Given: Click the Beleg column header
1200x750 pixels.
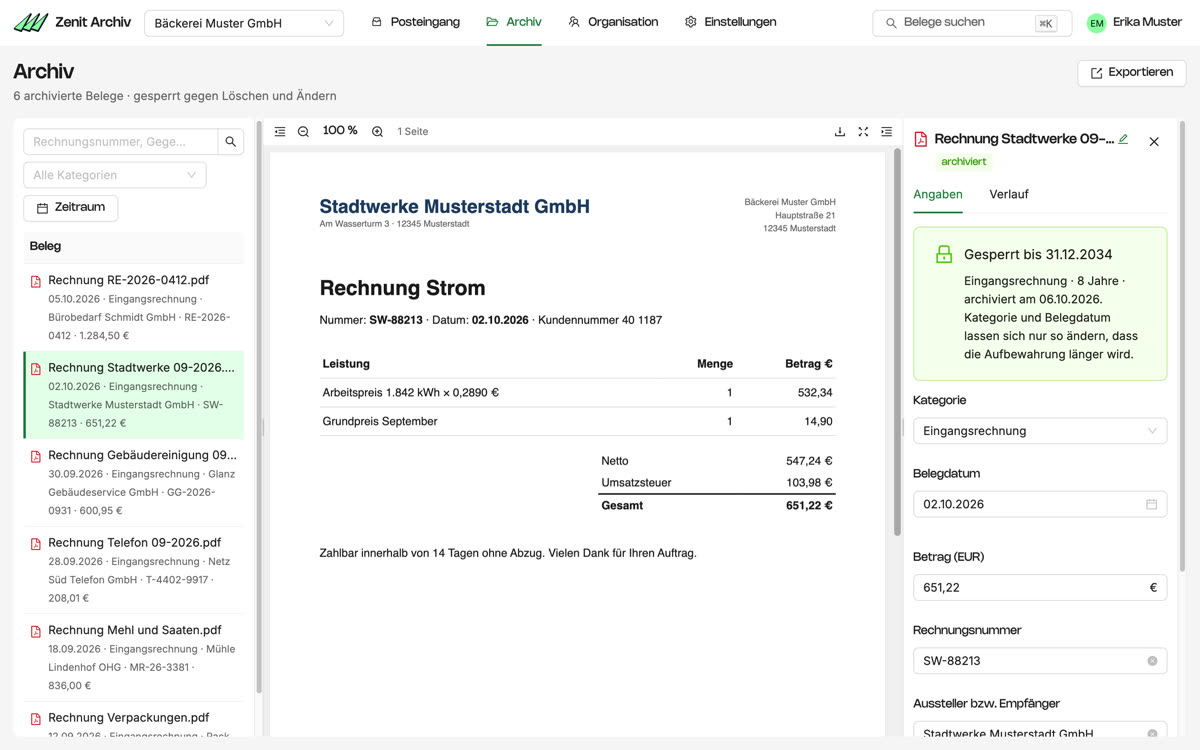Looking at the screenshot, I should tap(133, 246).
